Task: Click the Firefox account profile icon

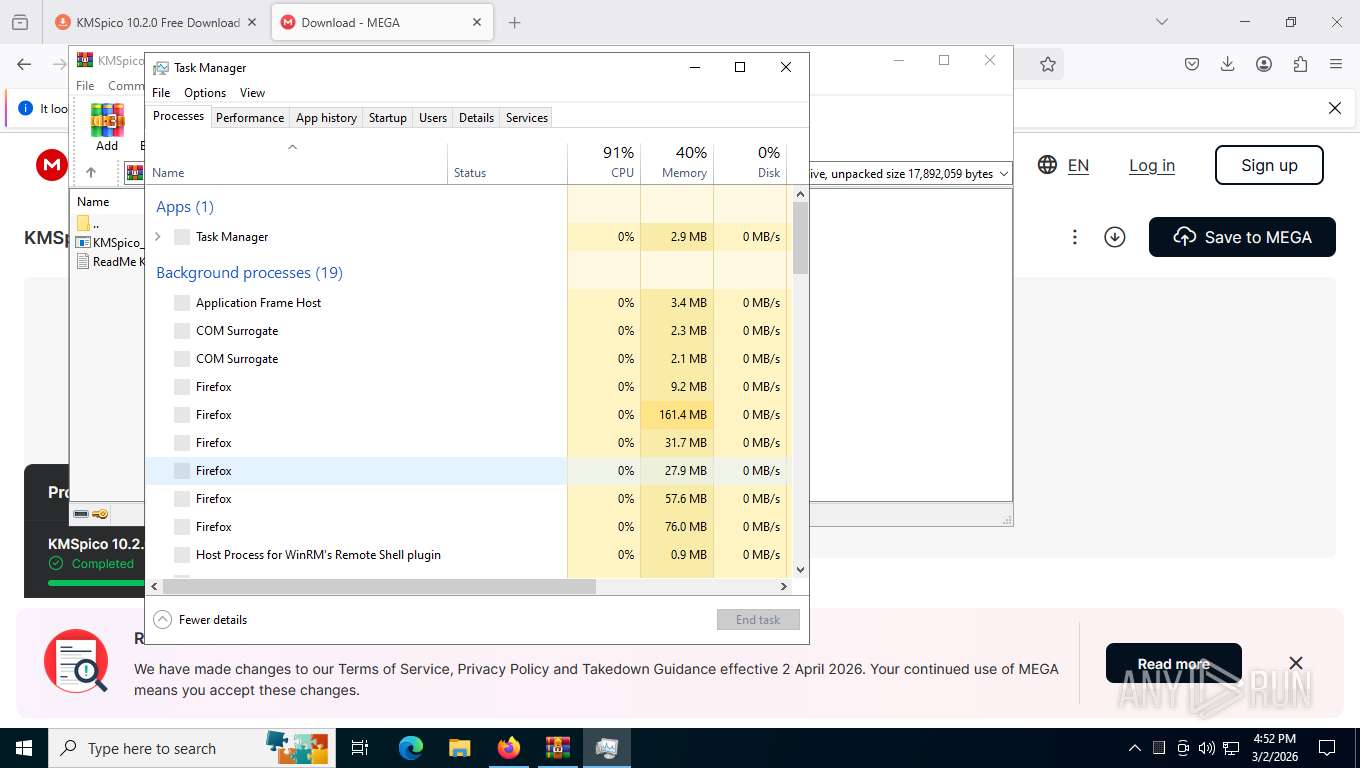Action: pyautogui.click(x=1264, y=64)
